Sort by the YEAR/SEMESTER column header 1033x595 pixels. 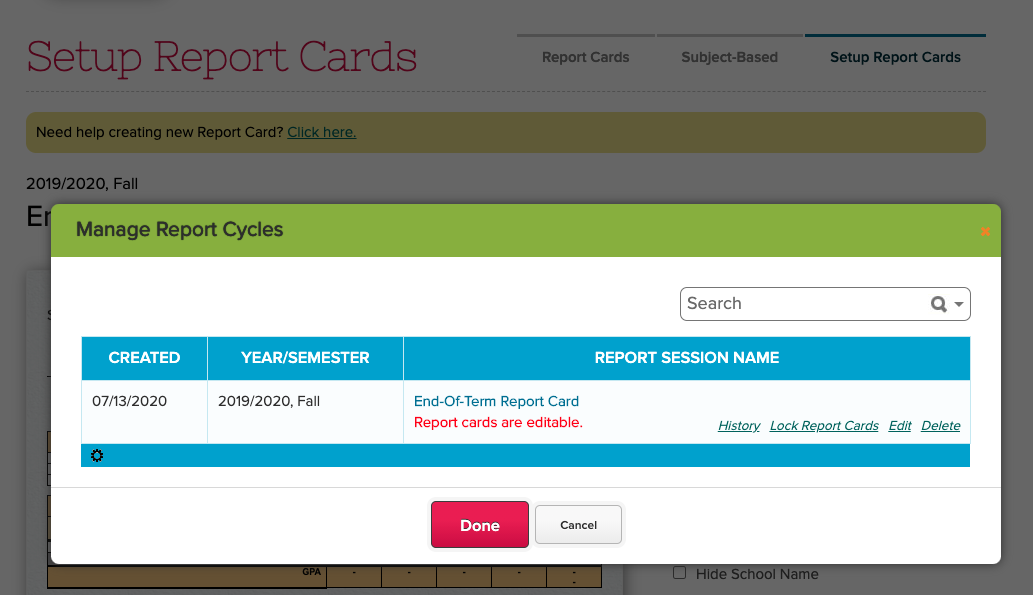coord(305,358)
